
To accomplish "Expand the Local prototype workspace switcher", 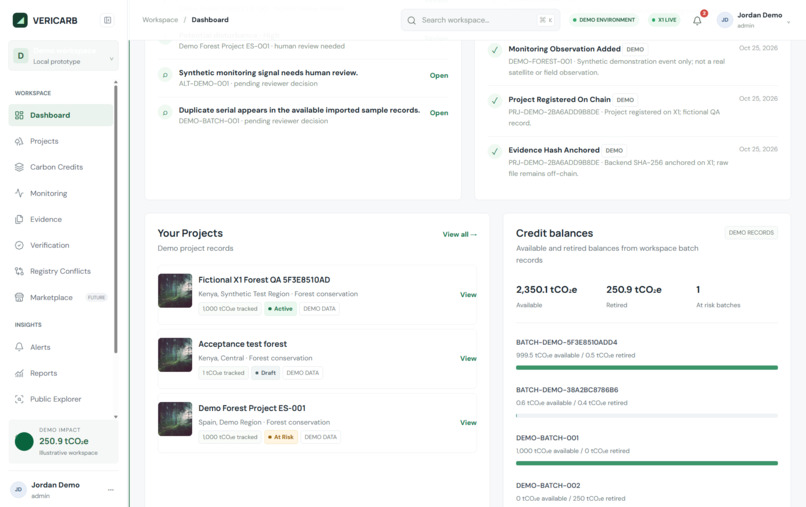I will [63, 56].
